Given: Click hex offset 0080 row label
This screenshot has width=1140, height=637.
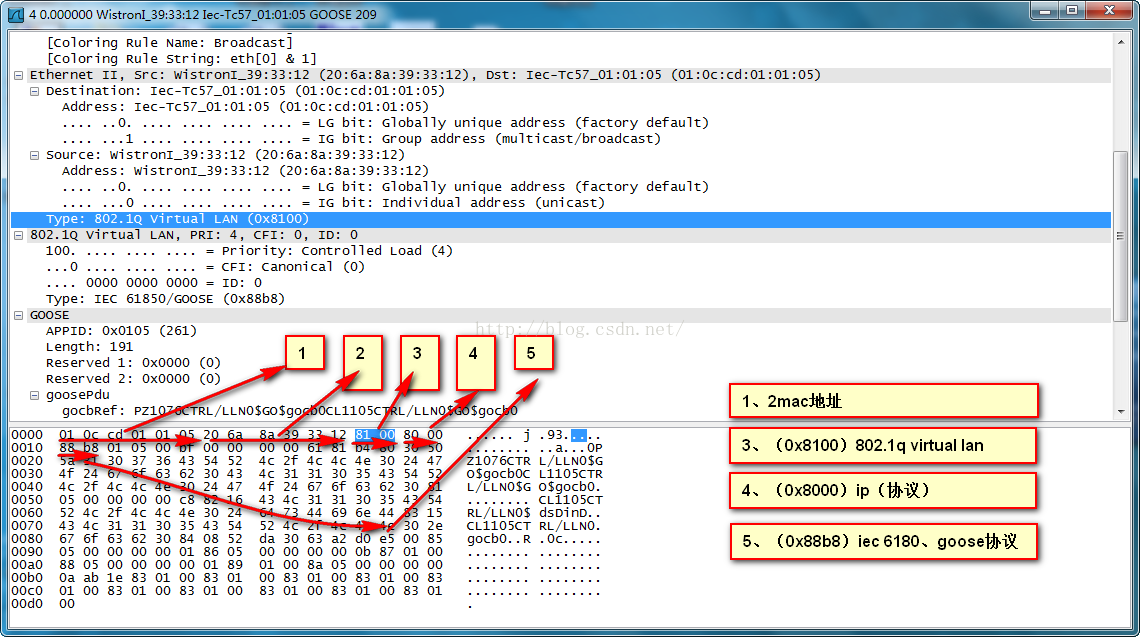Looking at the screenshot, I should (27, 539).
